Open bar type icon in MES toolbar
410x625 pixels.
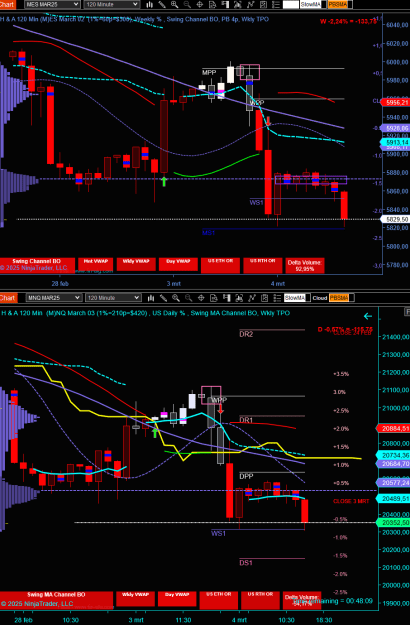pos(150,5)
